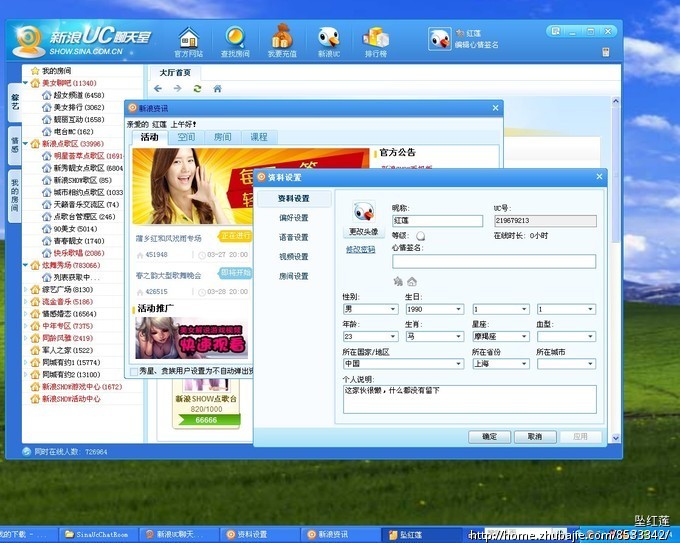Open the 星座 dropdown showing 摩羯座
Screen dimensions: 680x543
(x=501, y=337)
